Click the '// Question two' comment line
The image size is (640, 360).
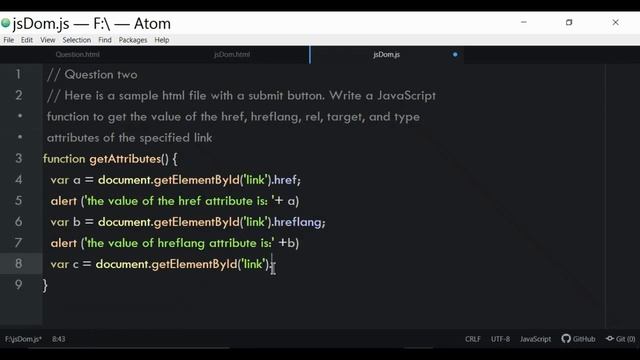[x=92, y=75]
